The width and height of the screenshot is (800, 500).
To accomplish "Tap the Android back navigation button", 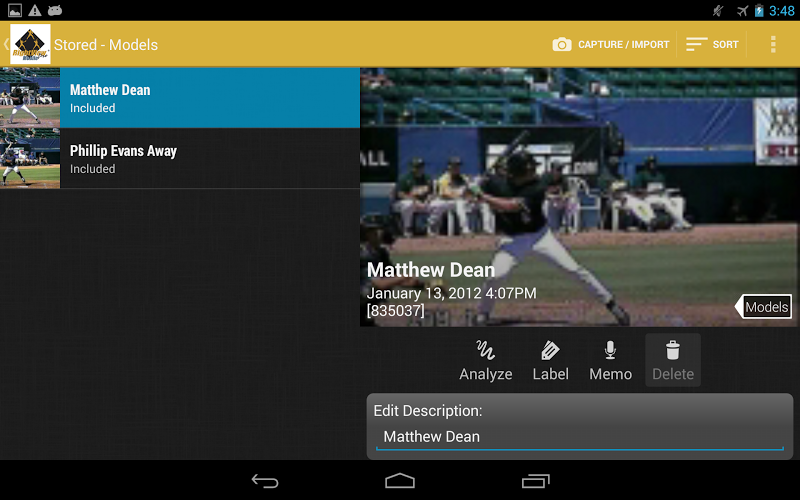I will tap(265, 481).
